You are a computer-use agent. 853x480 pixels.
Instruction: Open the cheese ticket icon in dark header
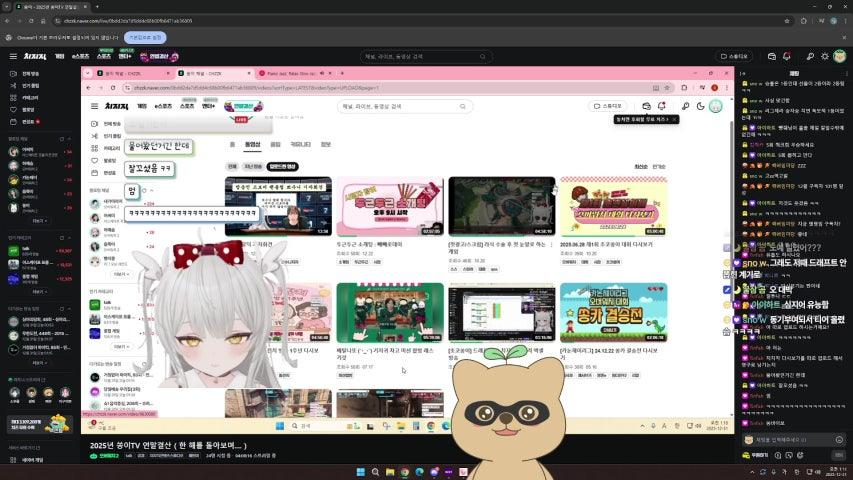point(771,56)
